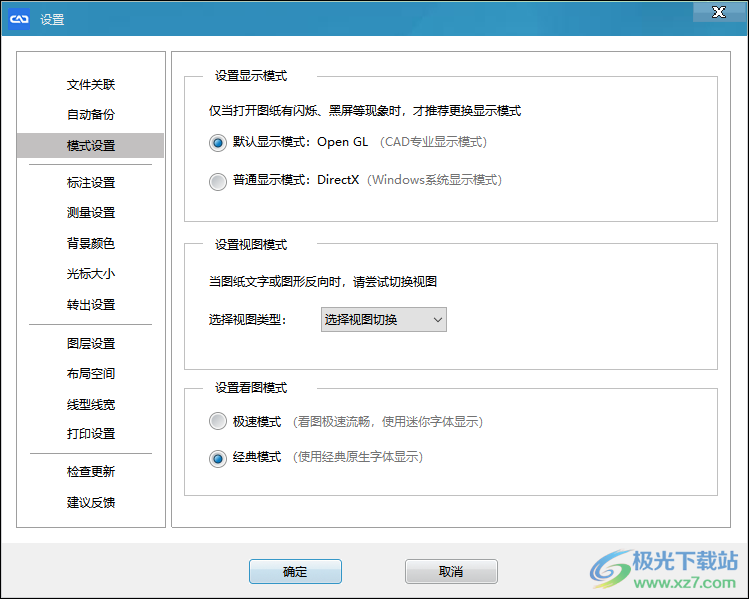749x599 pixels.
Task: Open the 背景颜色 settings page
Action: (x=91, y=243)
